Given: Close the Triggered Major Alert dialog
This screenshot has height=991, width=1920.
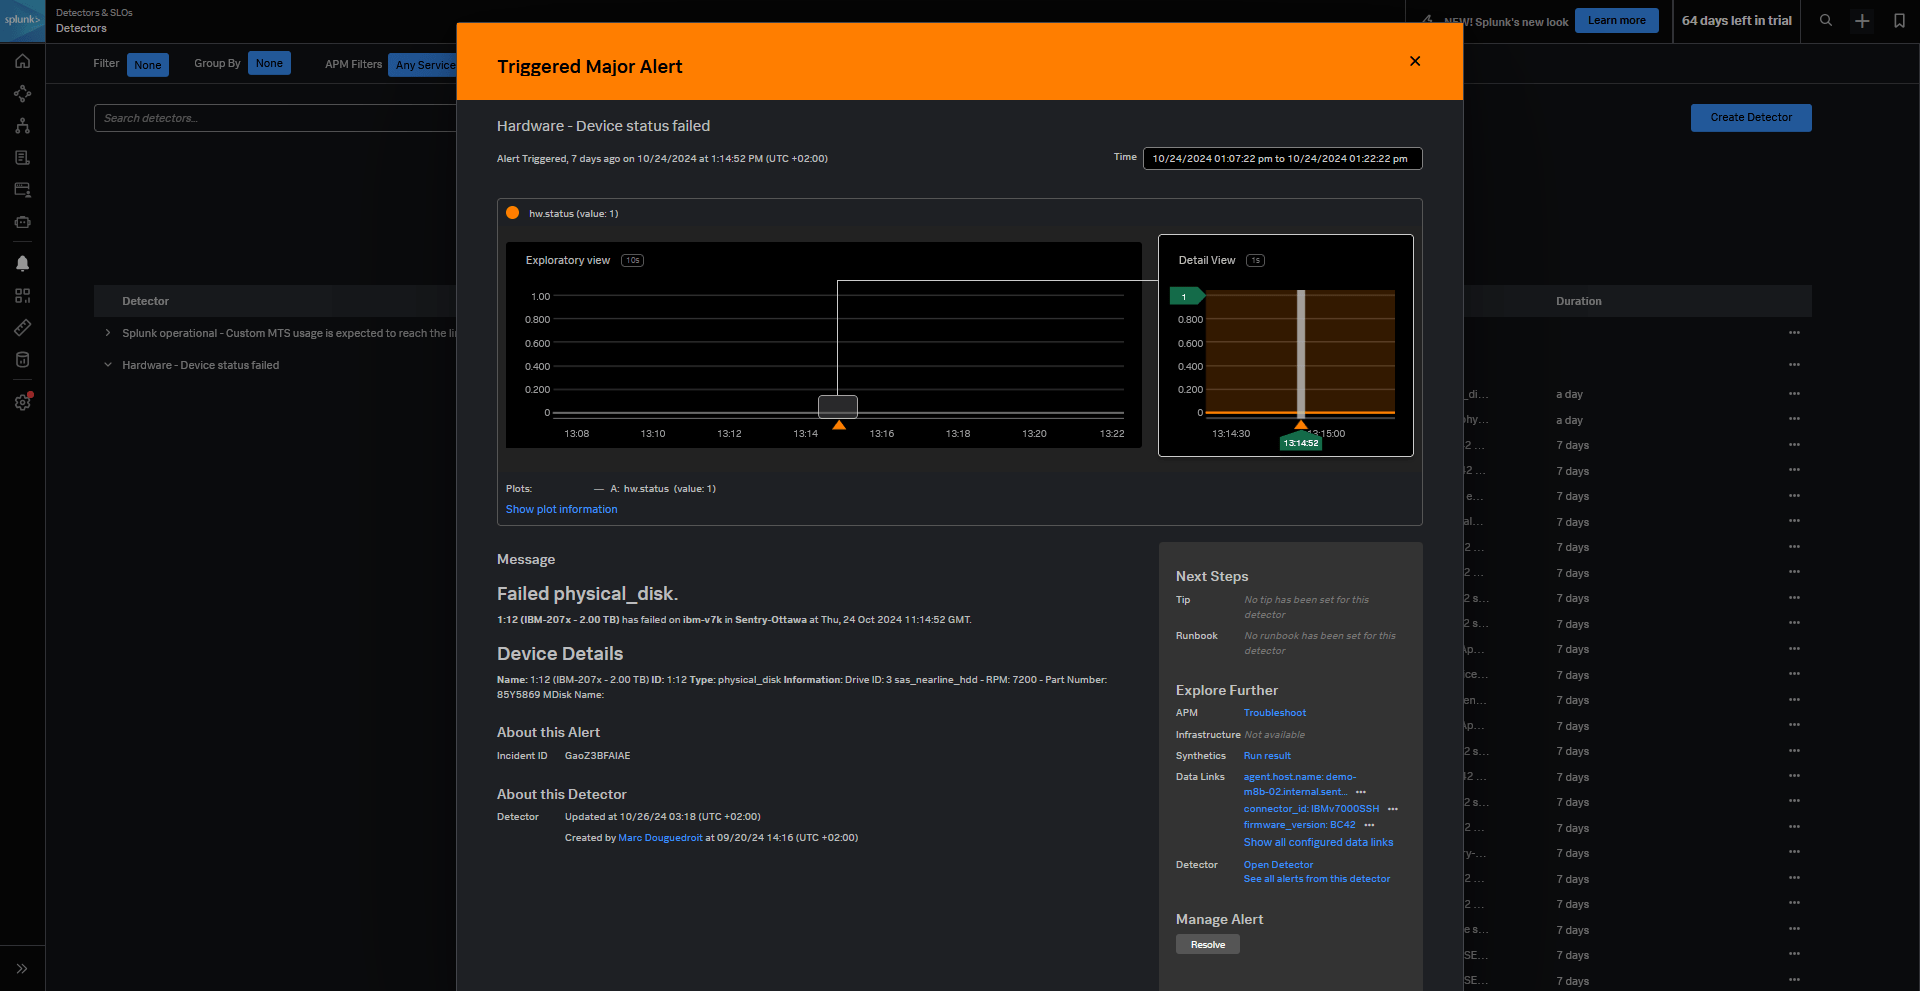Looking at the screenshot, I should point(1415,61).
